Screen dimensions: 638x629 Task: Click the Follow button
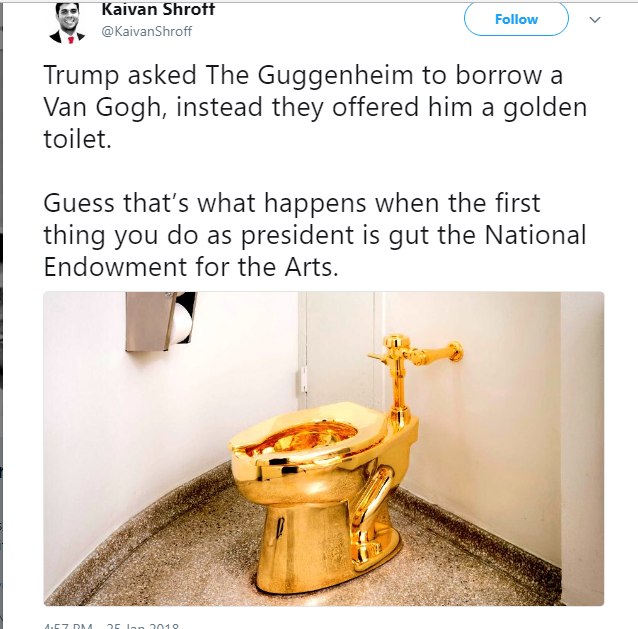click(516, 19)
